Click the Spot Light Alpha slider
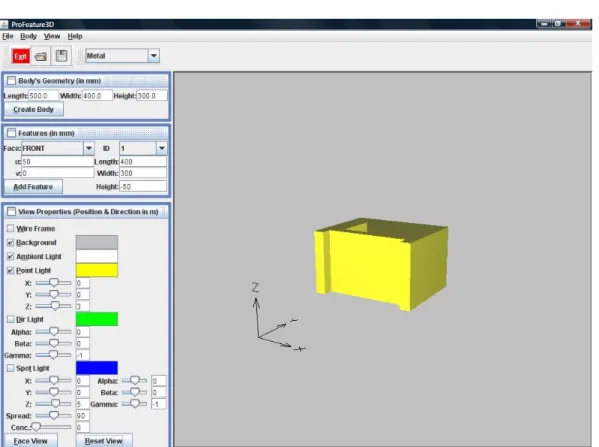The width and height of the screenshot is (599, 447). click(134, 381)
